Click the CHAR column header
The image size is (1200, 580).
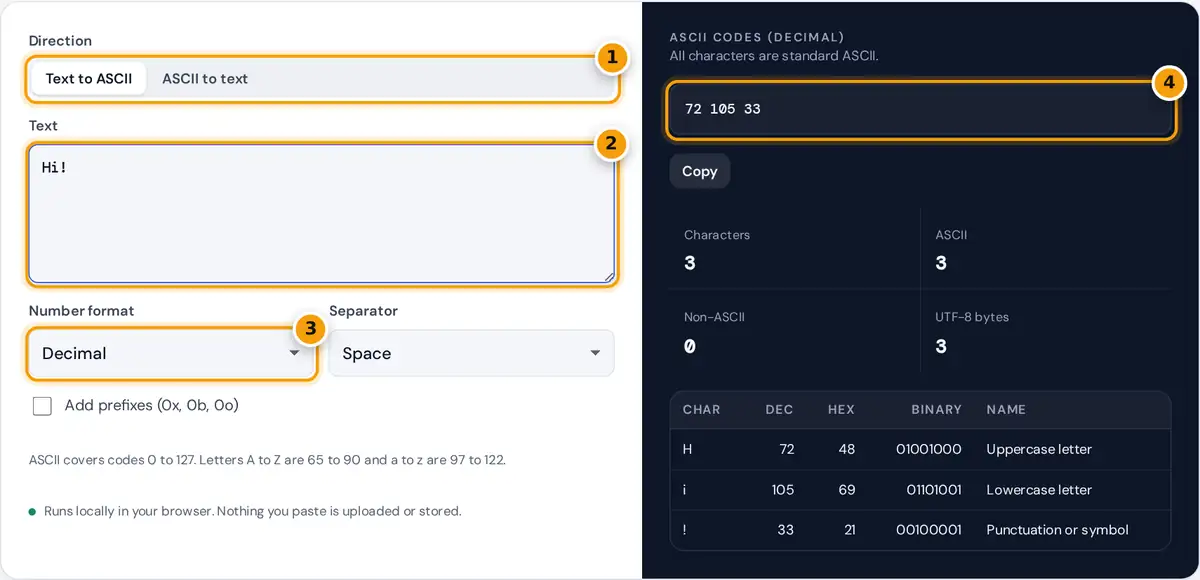tap(701, 410)
